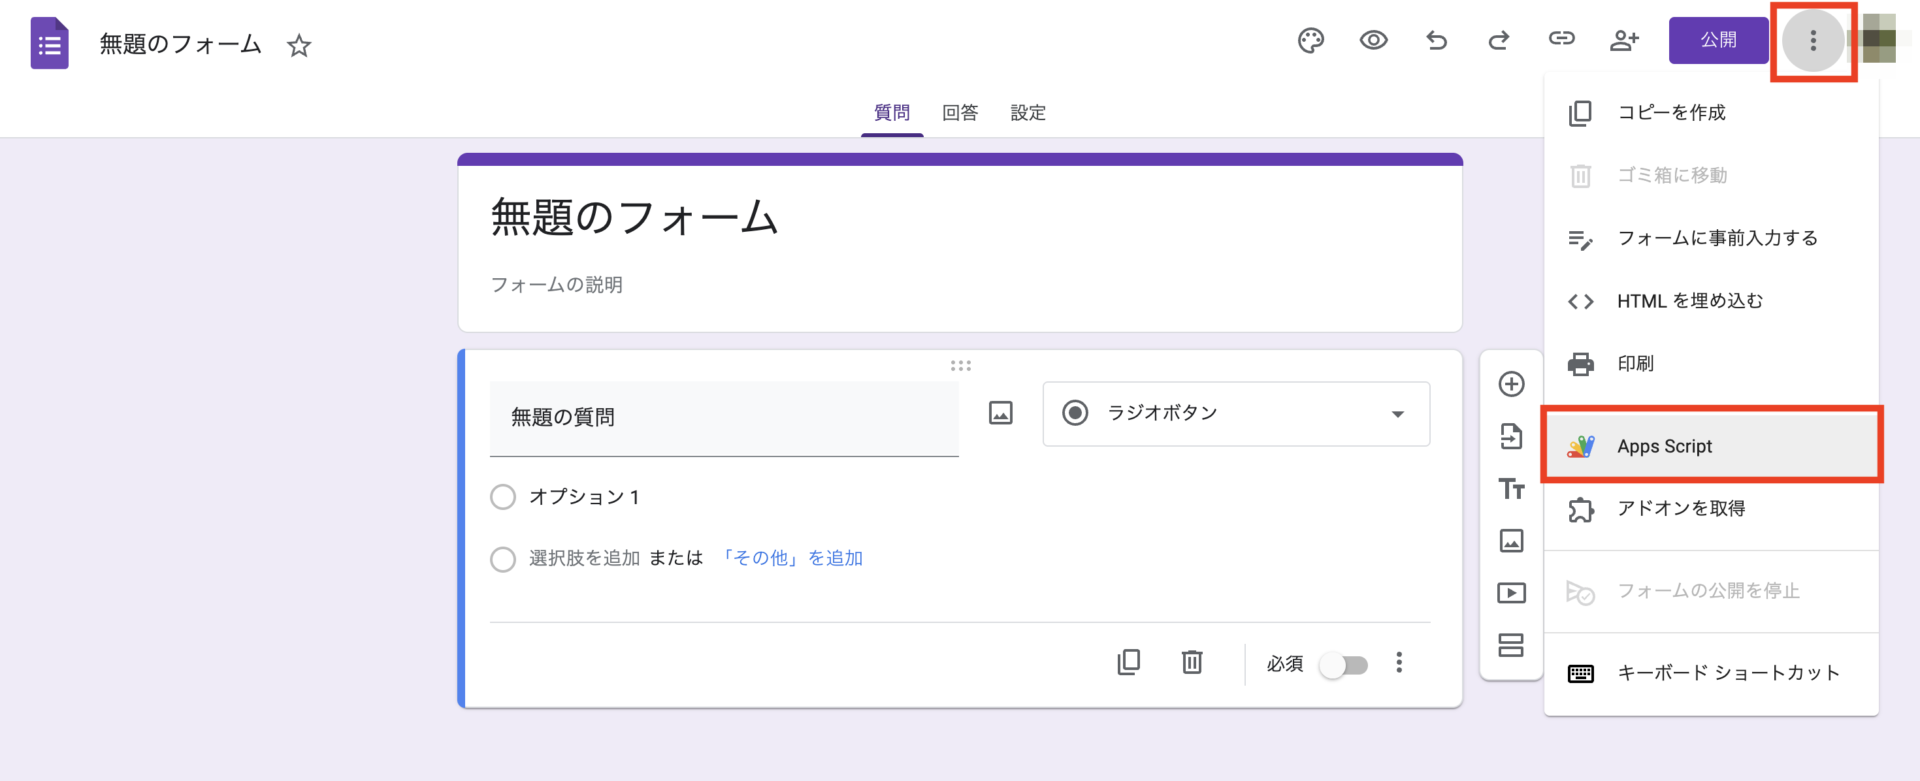Open the add collaborators icon
1920x781 pixels.
click(1624, 40)
